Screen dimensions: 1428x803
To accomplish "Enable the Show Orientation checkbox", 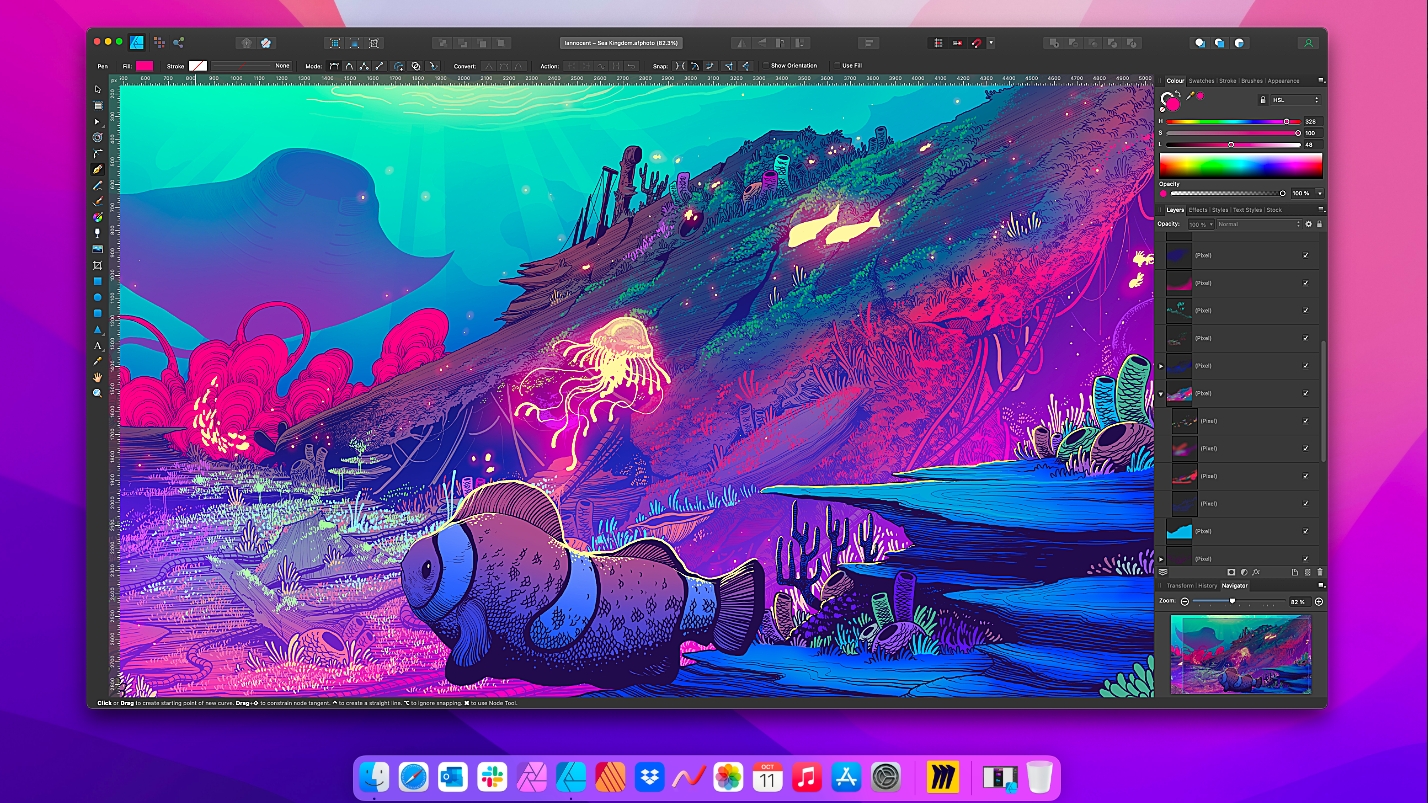I will pos(766,66).
